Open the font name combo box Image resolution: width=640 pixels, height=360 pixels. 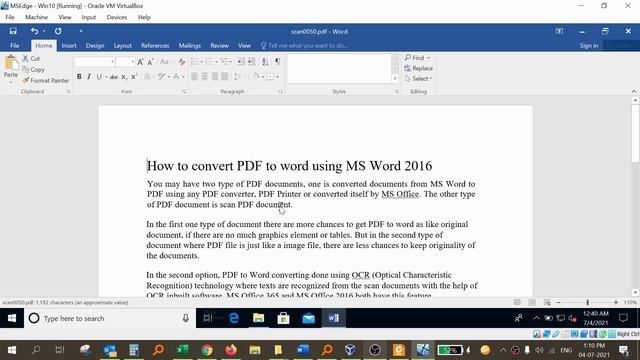(94, 62)
